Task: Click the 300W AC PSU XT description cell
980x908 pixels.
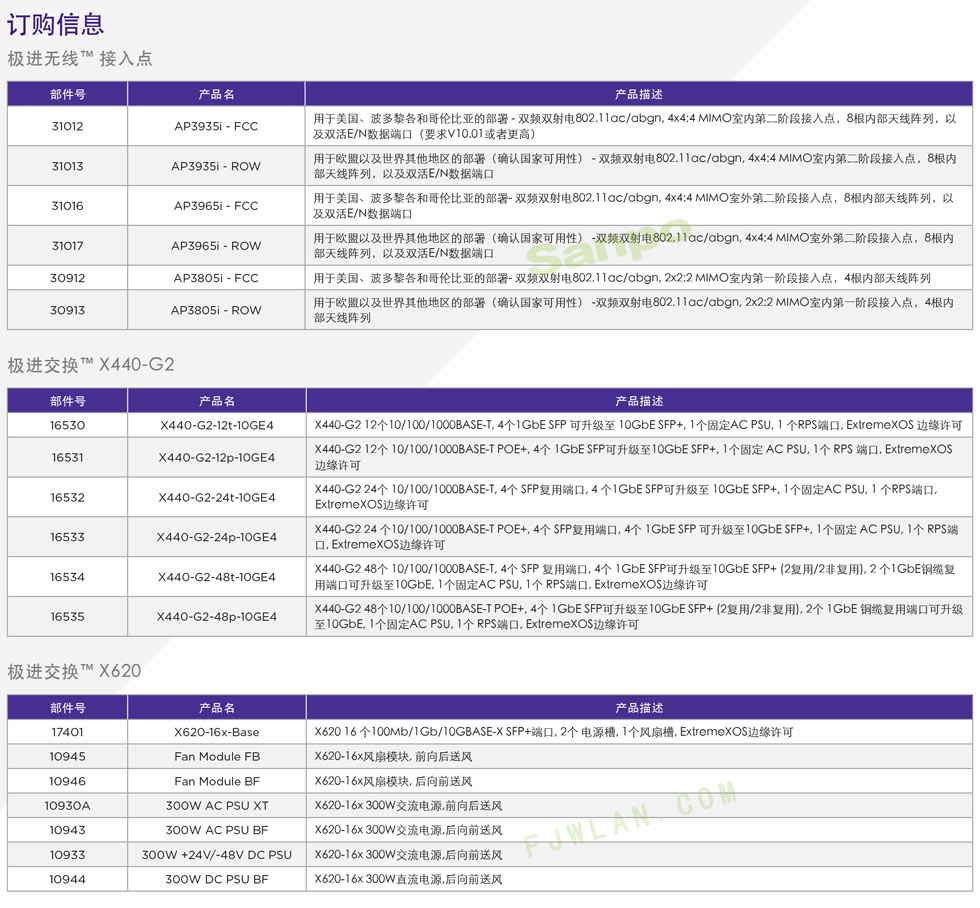Action: (639, 806)
